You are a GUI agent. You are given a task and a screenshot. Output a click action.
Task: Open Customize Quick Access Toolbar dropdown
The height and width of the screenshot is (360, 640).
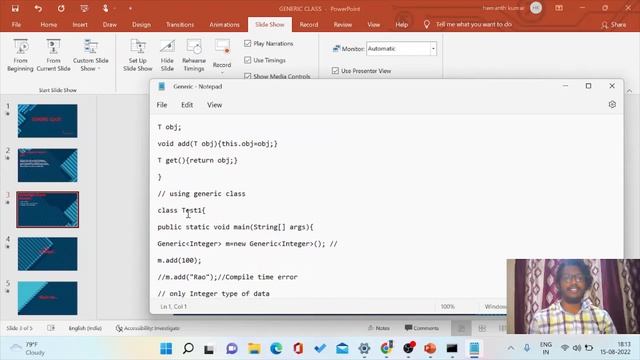130,8
